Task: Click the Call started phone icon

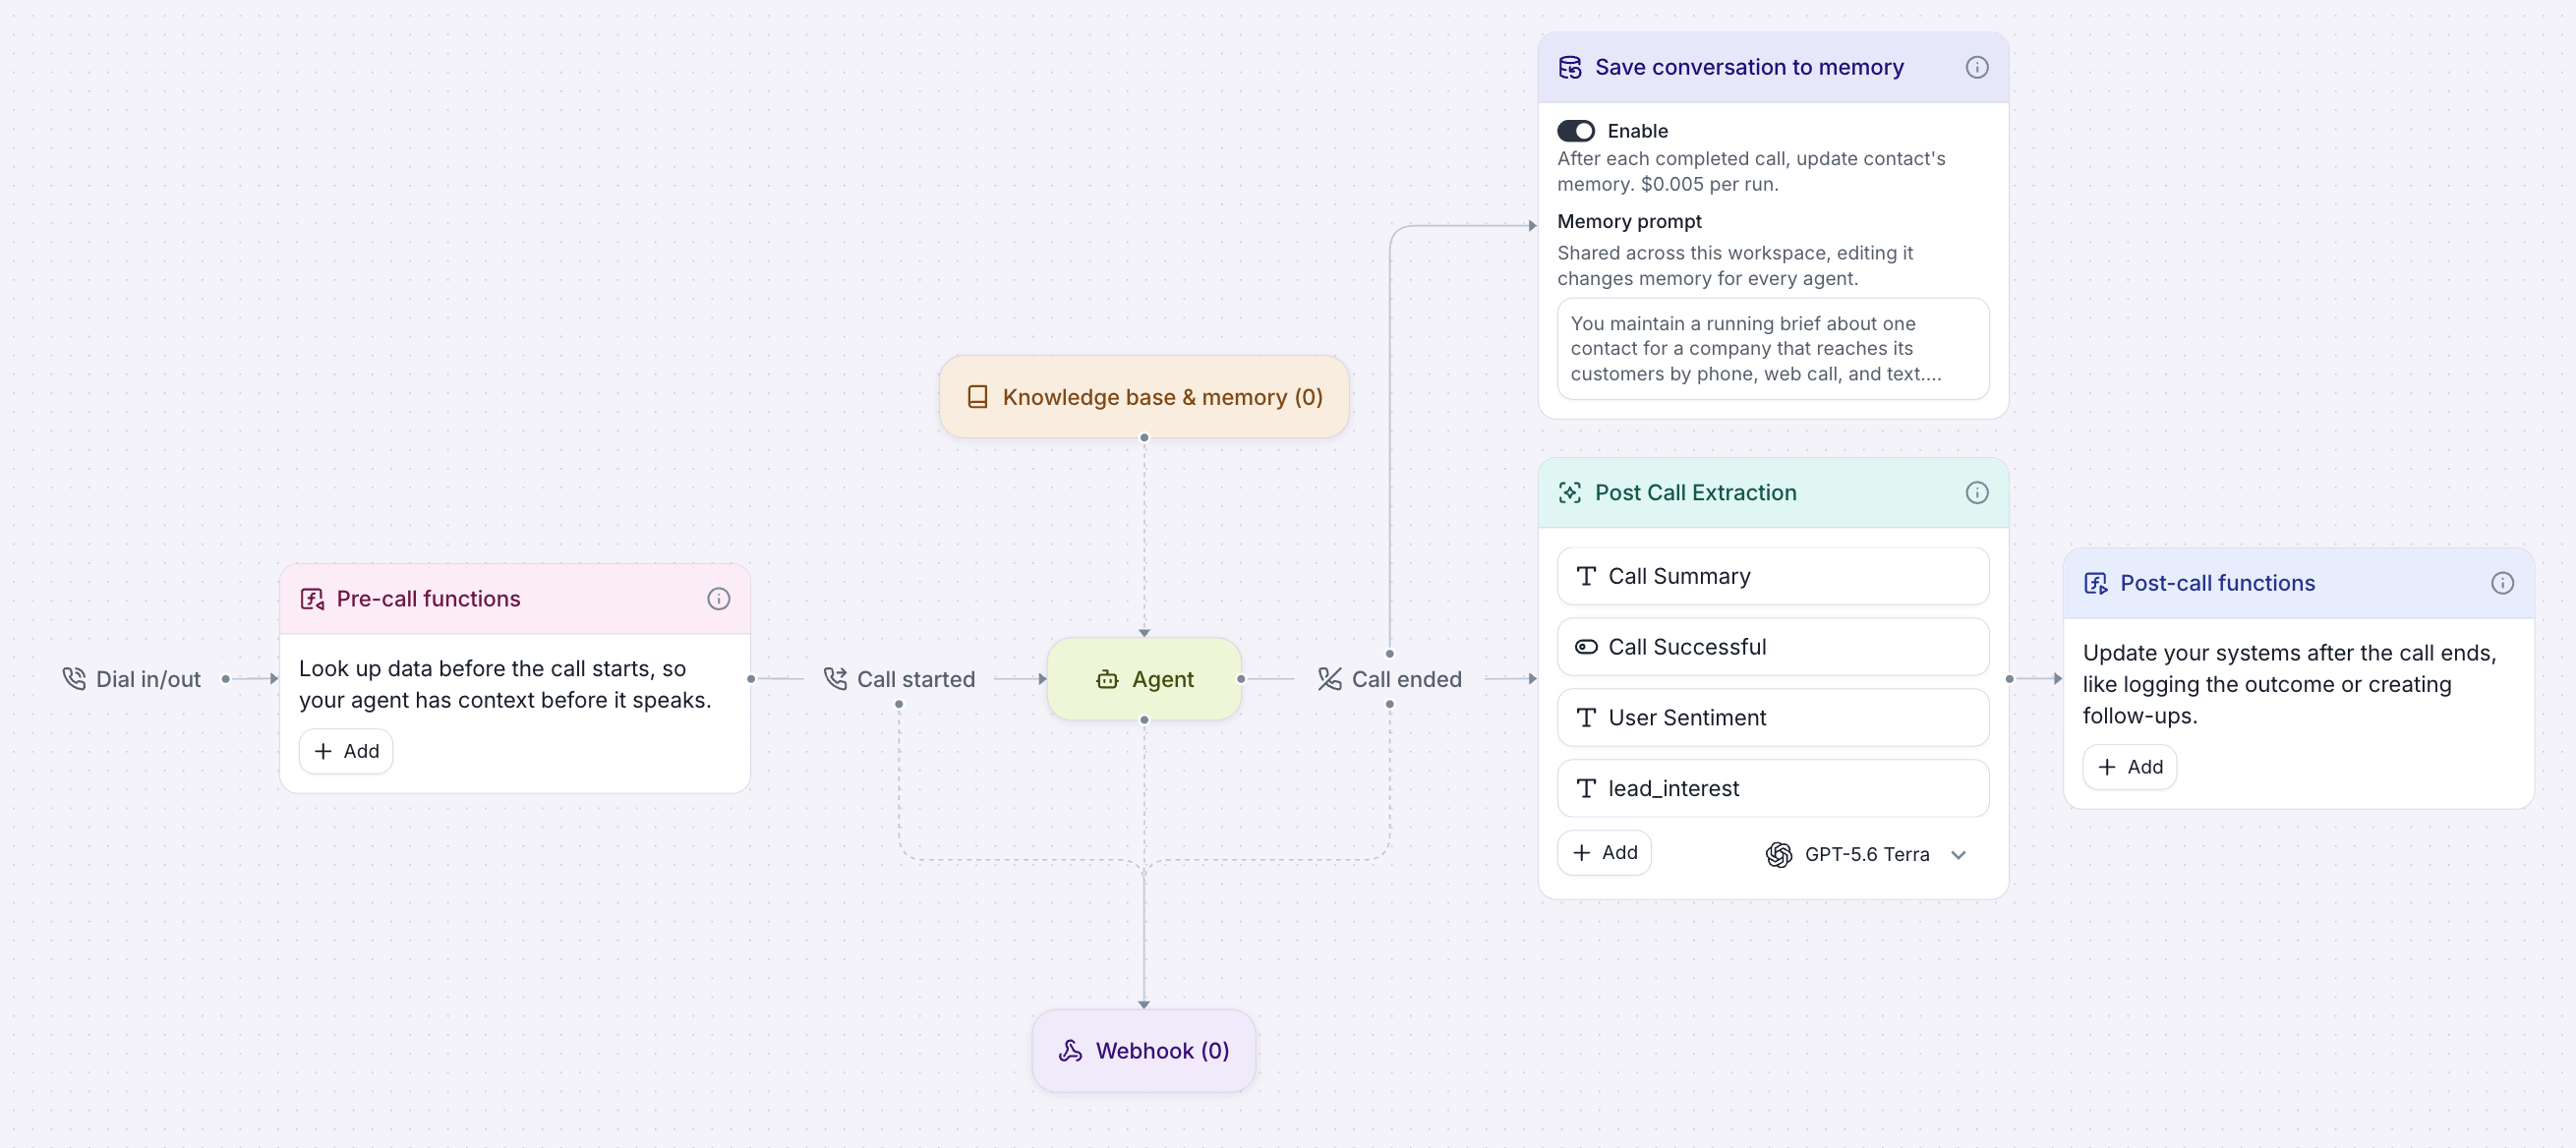Action: 835,679
